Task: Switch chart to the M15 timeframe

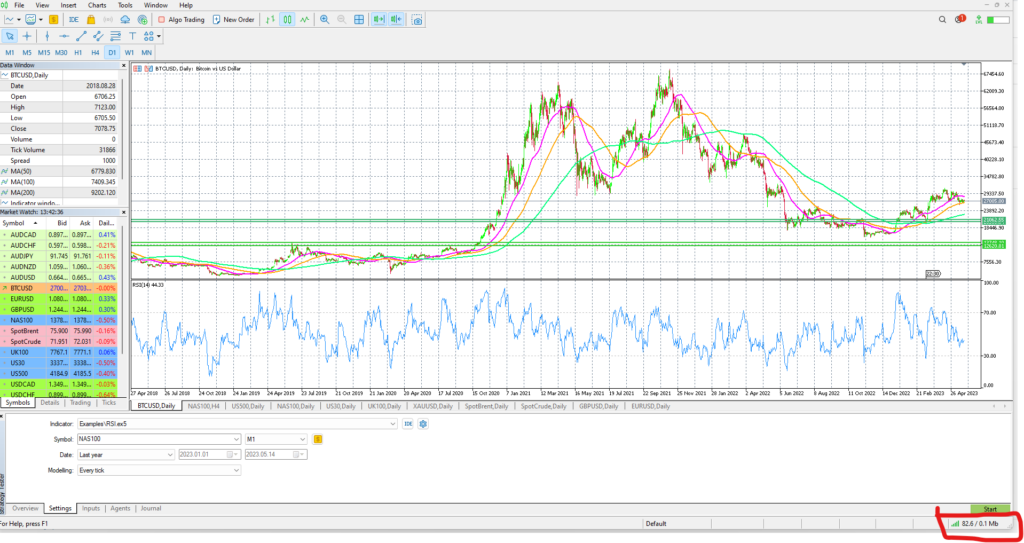Action: [44, 52]
